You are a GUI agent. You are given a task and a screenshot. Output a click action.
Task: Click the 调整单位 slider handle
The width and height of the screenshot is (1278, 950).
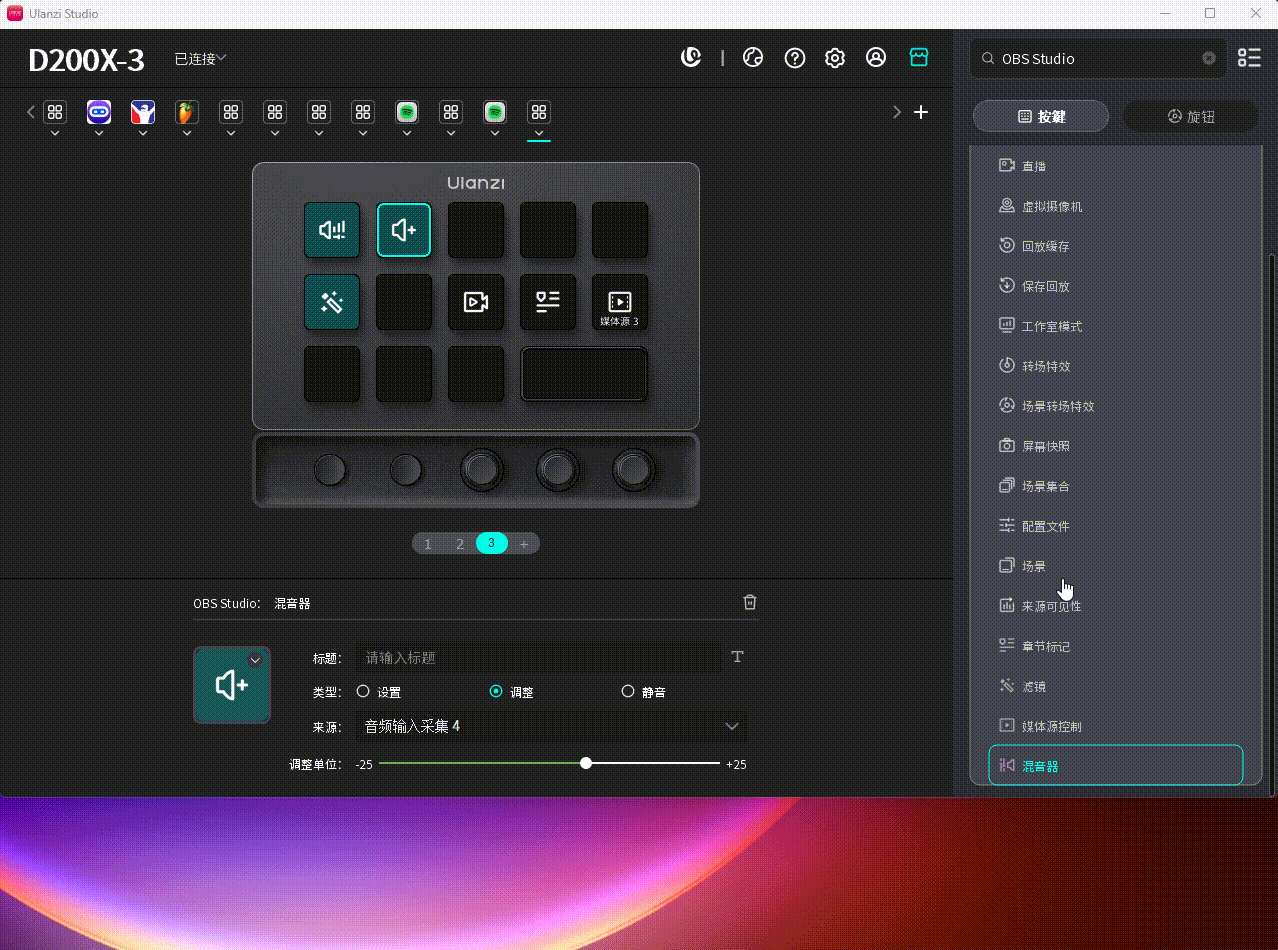pos(586,764)
